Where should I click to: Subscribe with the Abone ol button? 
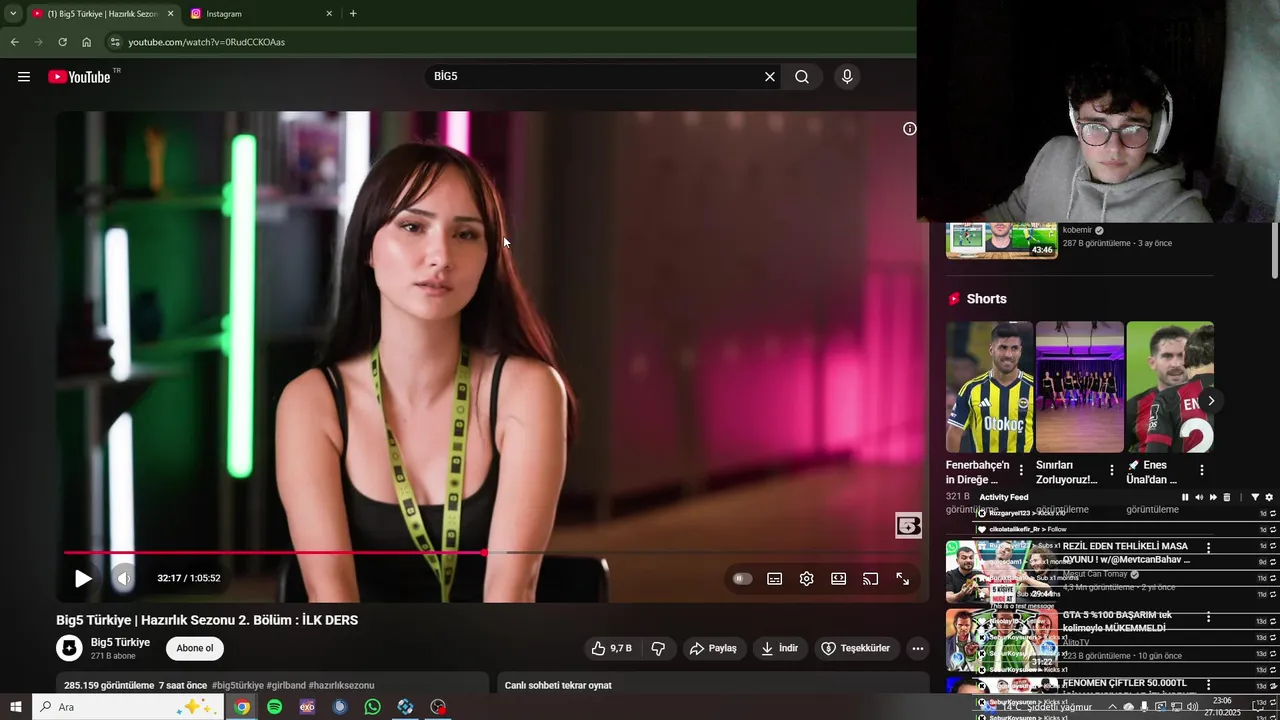point(195,648)
